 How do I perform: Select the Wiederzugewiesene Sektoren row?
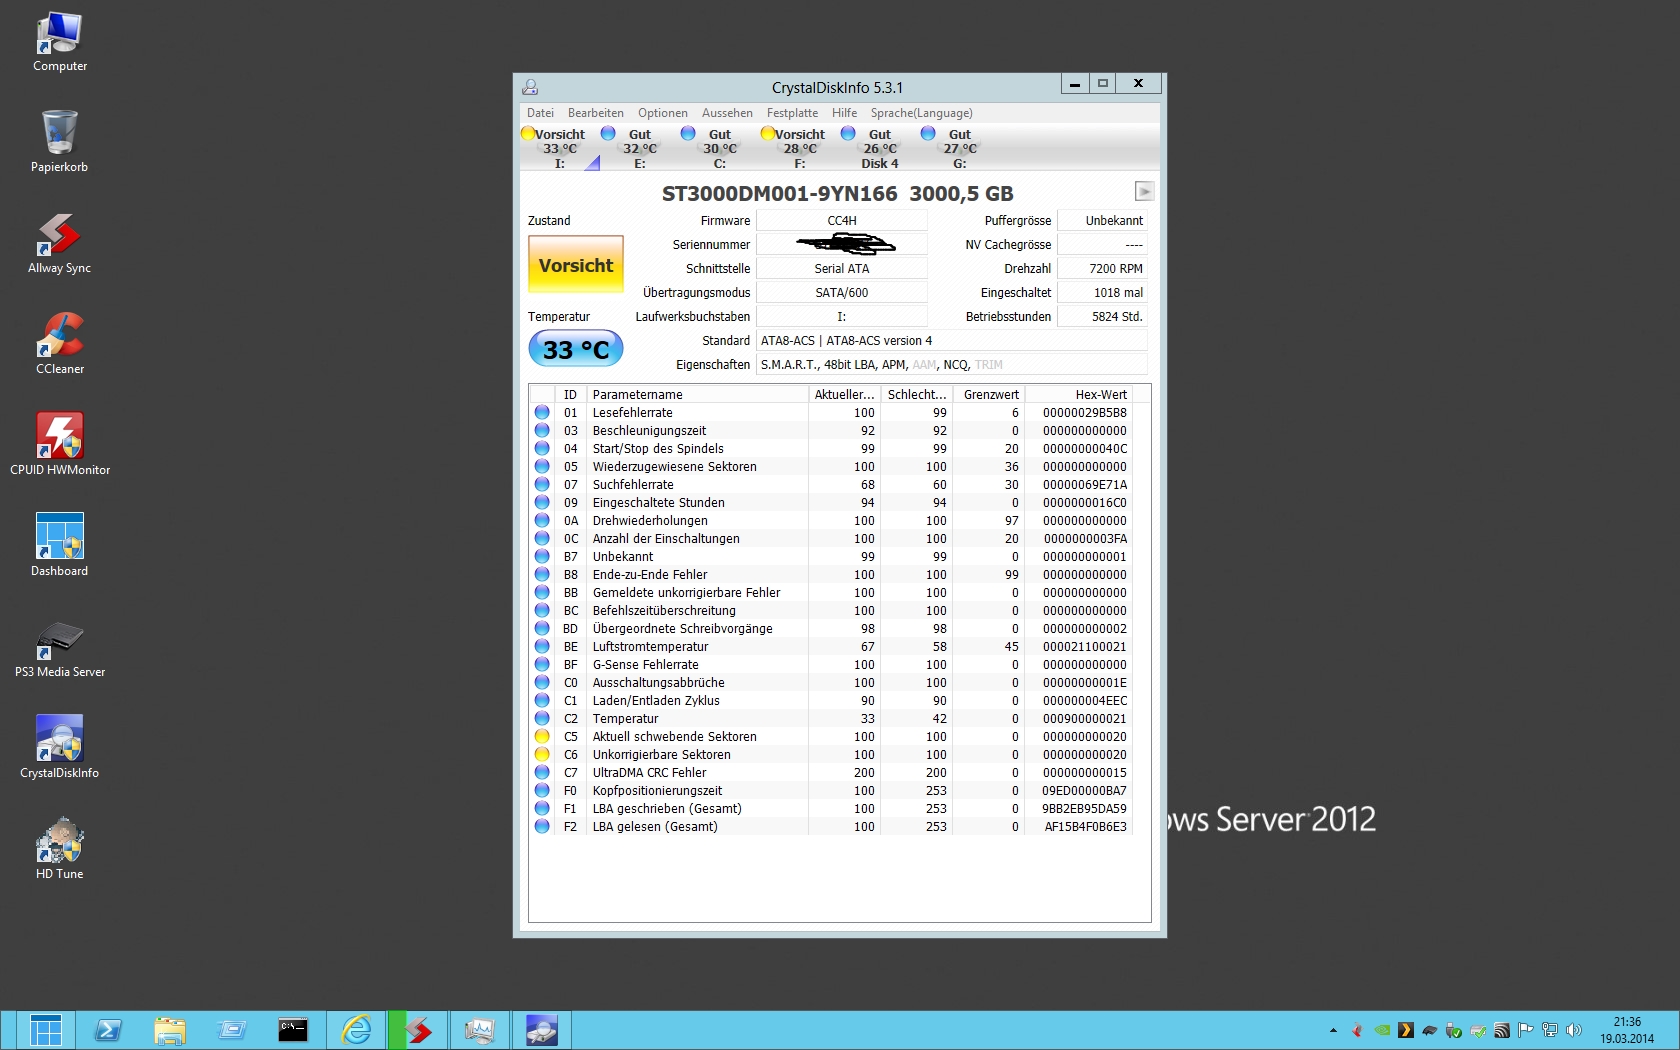(x=831, y=466)
